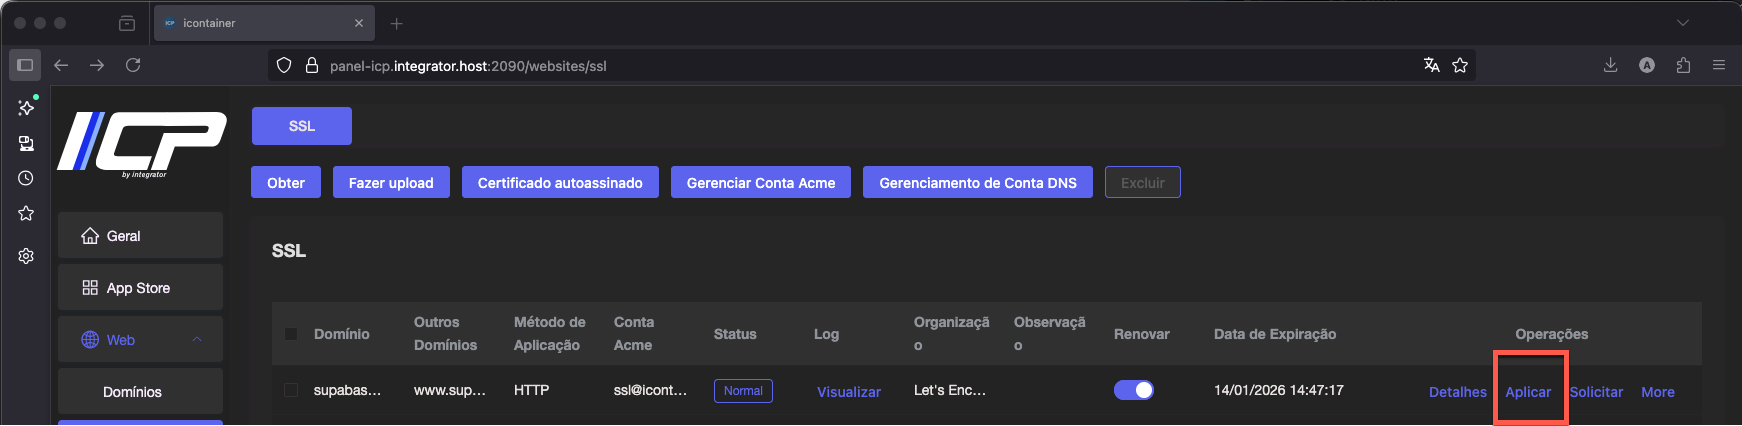
Task: Close the icontainer tab
Action: 359,23
